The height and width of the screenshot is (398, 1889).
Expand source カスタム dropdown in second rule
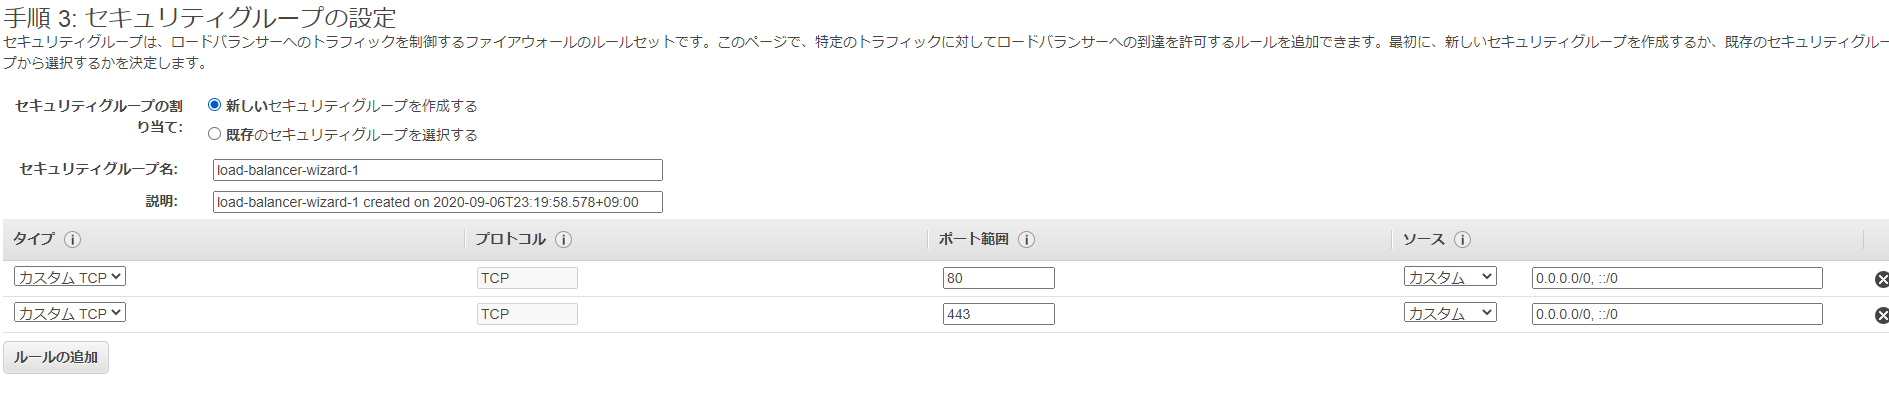[1450, 313]
